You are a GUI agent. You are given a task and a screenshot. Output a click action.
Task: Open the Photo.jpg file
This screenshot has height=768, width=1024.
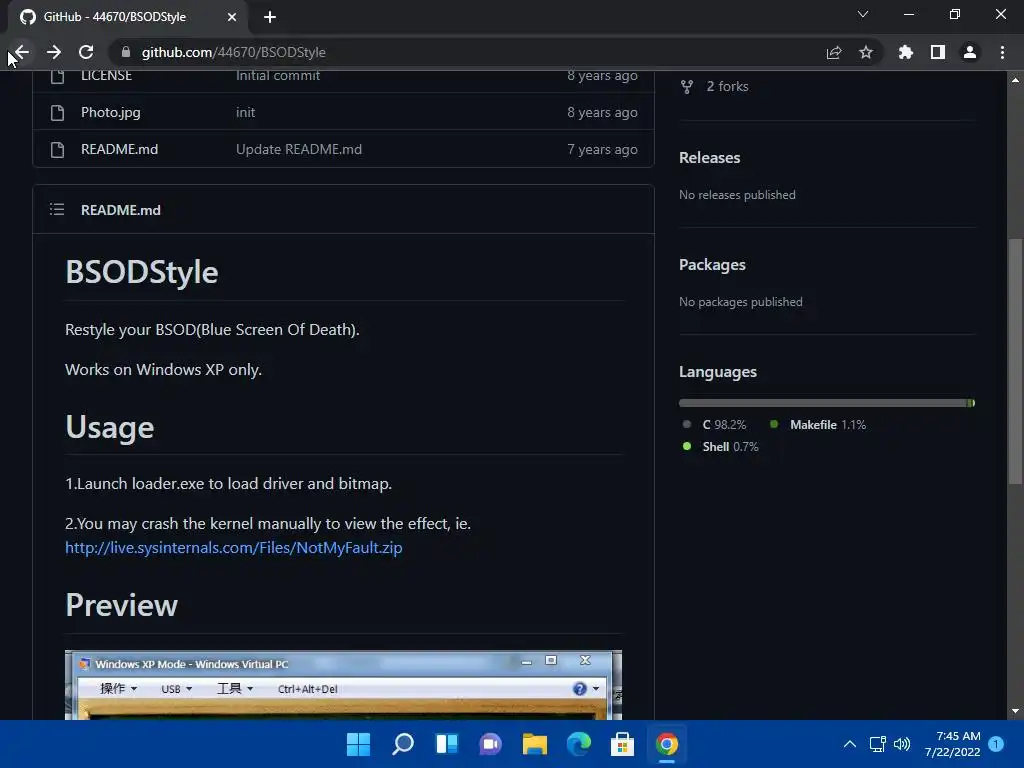pos(110,112)
